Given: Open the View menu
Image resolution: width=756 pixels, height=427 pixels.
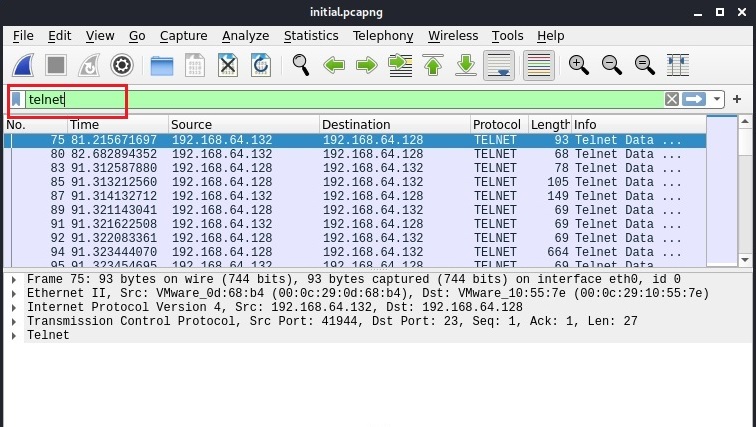Looking at the screenshot, I should click(x=100, y=36).
